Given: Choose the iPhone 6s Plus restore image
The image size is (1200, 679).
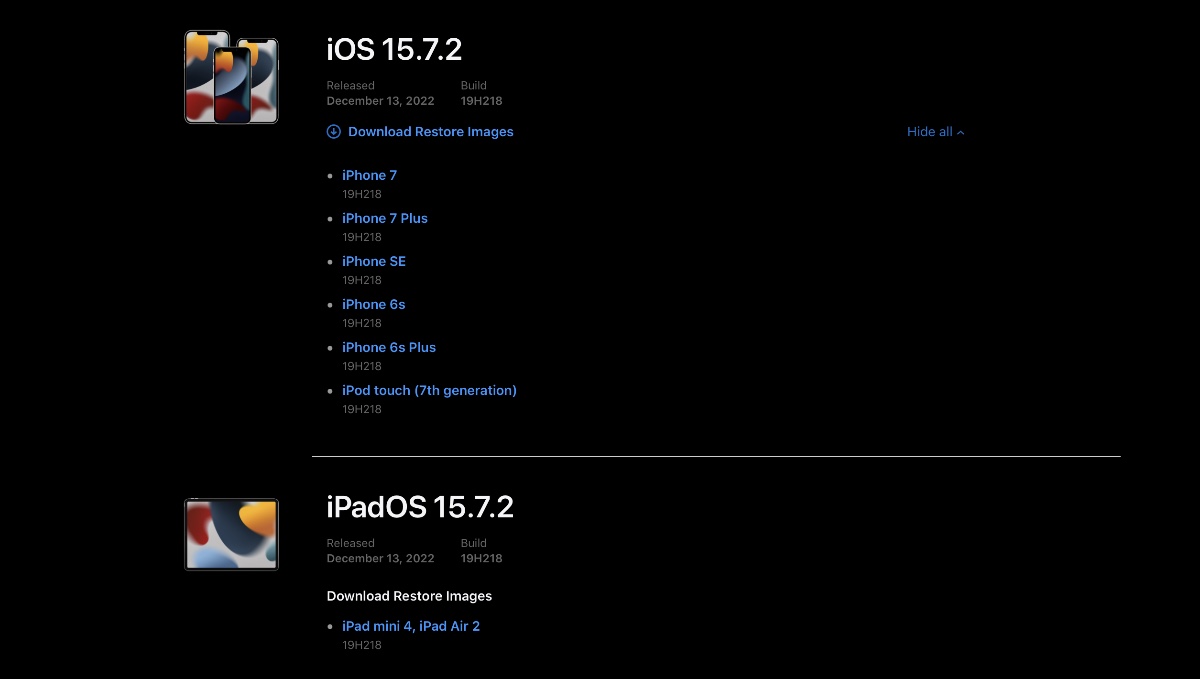Looking at the screenshot, I should 388,347.
